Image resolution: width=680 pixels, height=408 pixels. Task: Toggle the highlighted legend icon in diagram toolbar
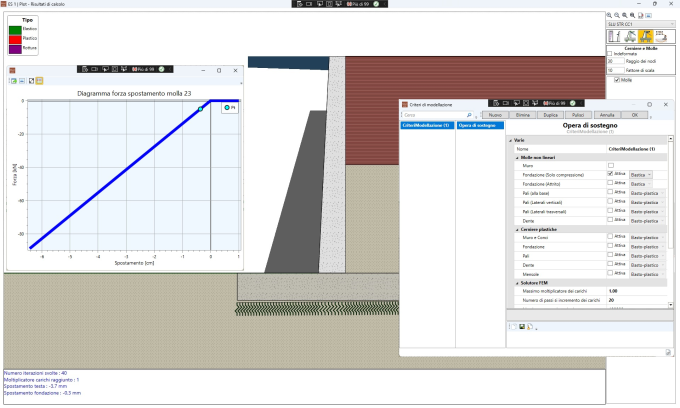(x=39, y=81)
